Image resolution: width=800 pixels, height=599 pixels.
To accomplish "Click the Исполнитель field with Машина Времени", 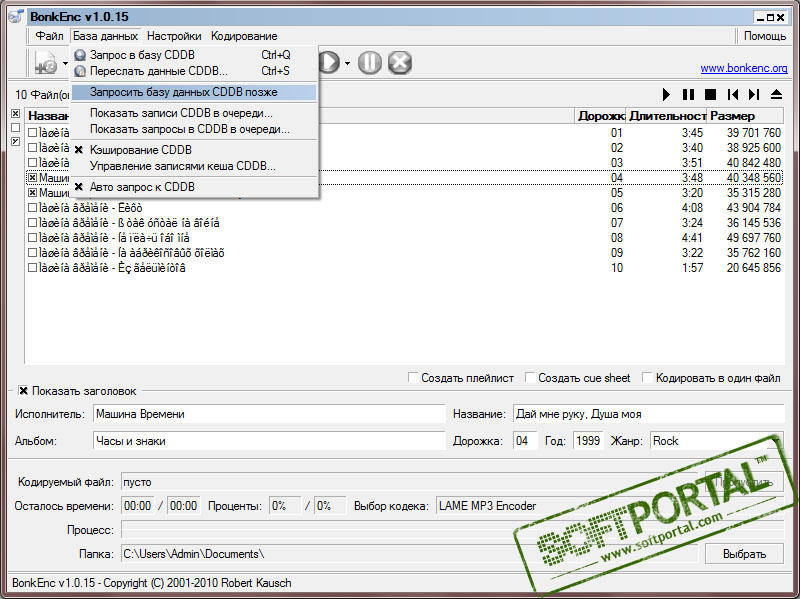I will [x=269, y=414].
